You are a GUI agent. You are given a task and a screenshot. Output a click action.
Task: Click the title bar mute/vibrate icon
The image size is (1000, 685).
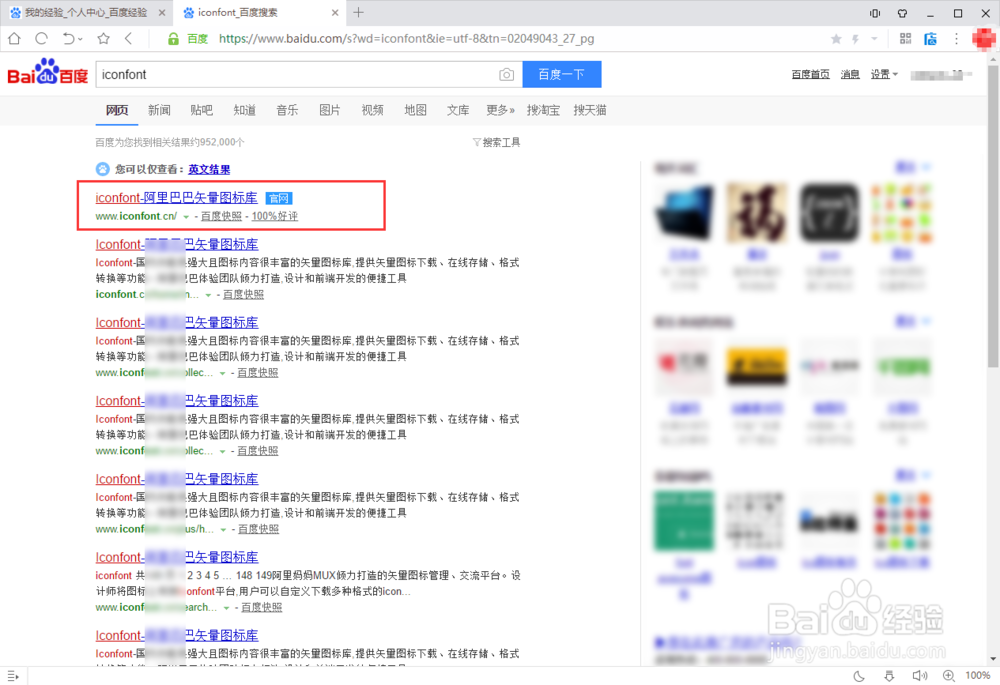point(874,13)
